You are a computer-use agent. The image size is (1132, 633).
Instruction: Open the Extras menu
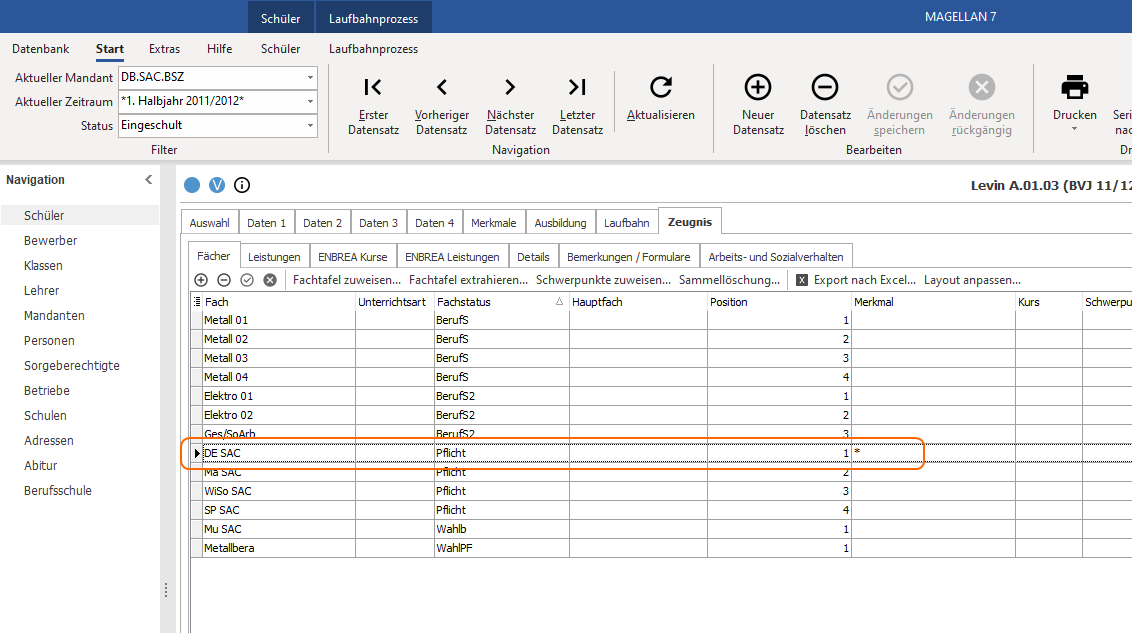coord(165,49)
